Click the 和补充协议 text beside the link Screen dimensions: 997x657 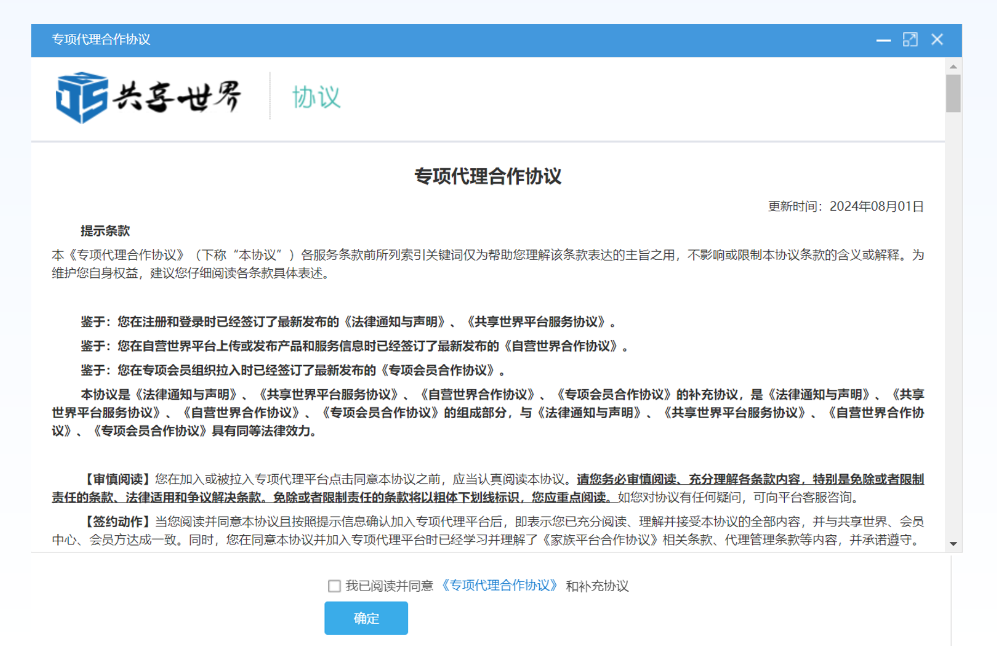pyautogui.click(x=597, y=586)
